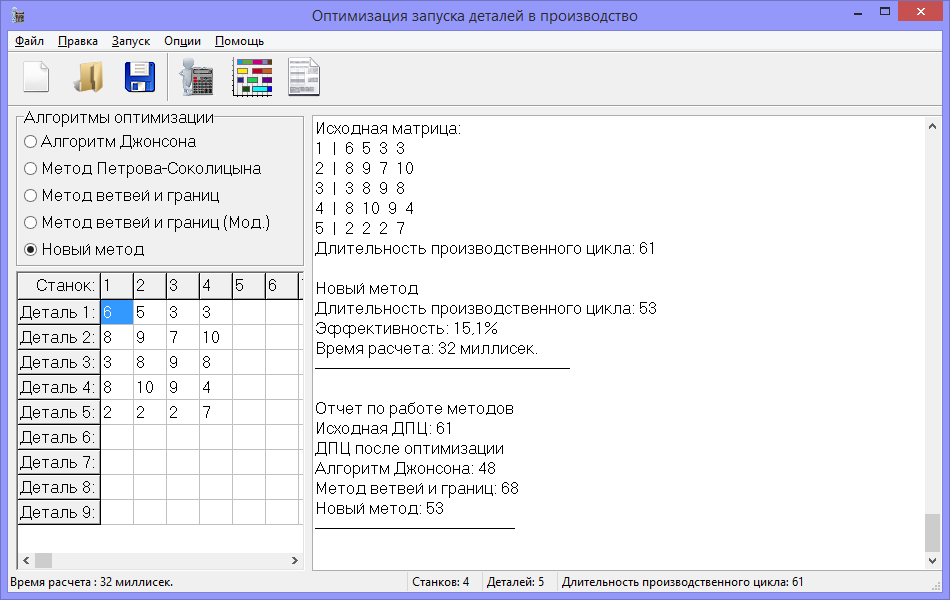This screenshot has width=950, height=600.
Task: Enable the Метод ветвей и границ method
Action: 31,195
